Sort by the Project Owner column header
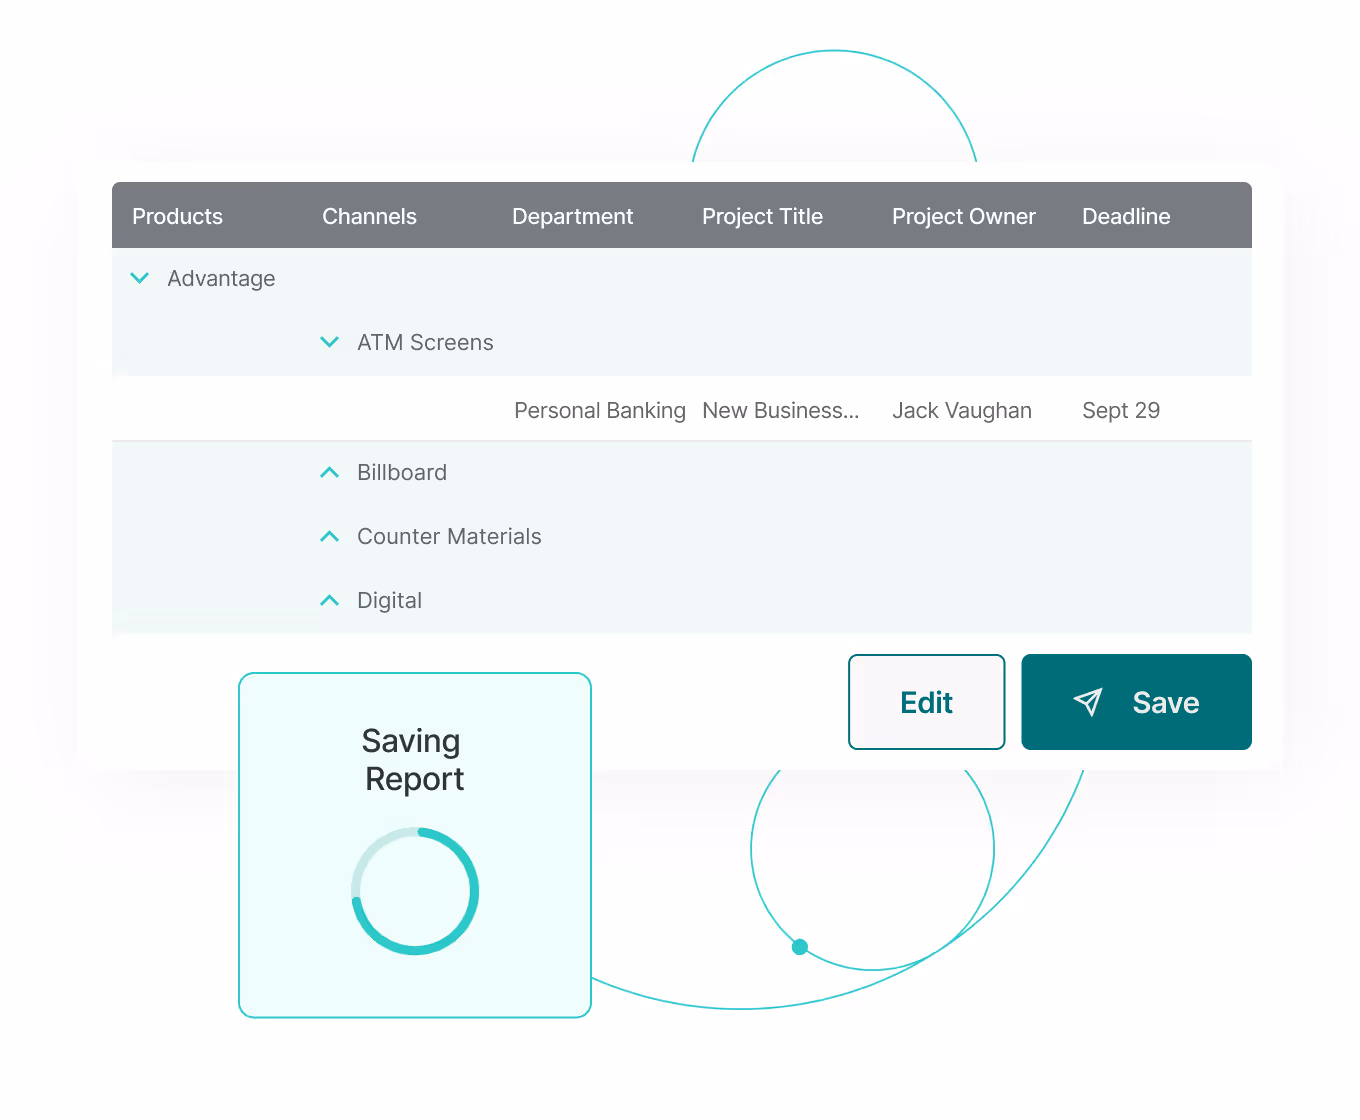 pyautogui.click(x=963, y=216)
